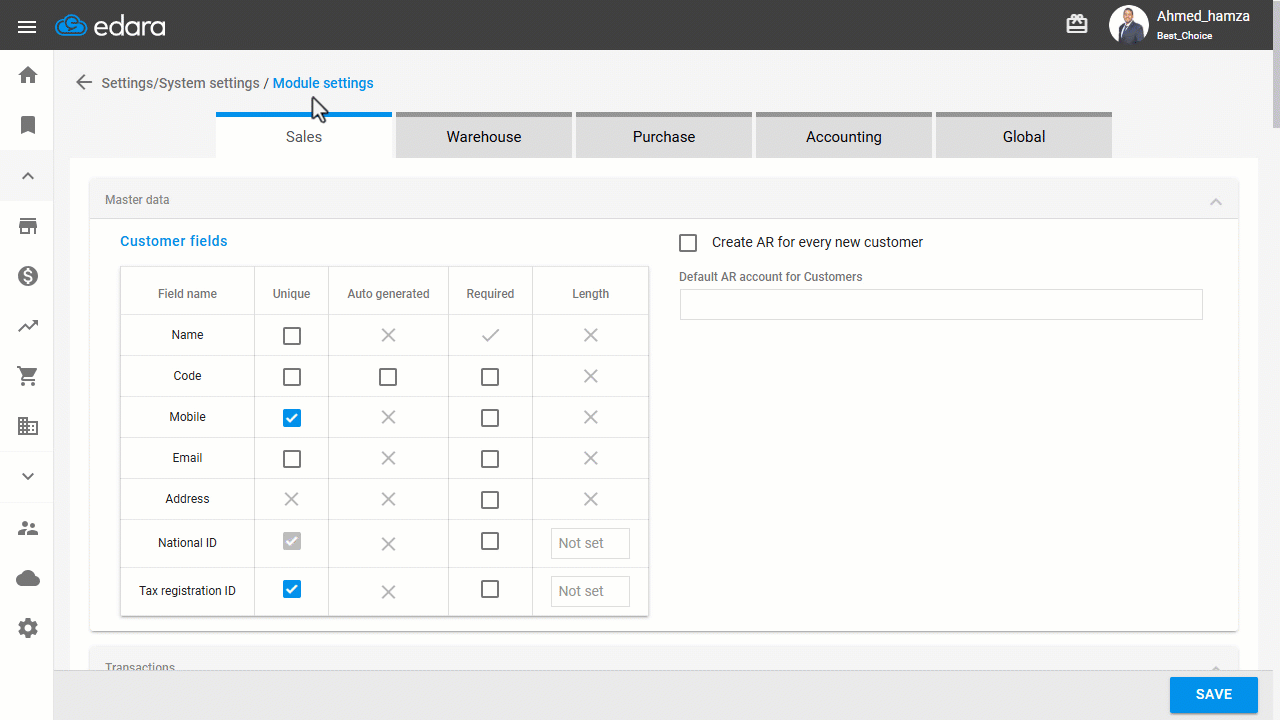Open the dollar sign finance icon
1280x720 pixels.
coord(28,276)
